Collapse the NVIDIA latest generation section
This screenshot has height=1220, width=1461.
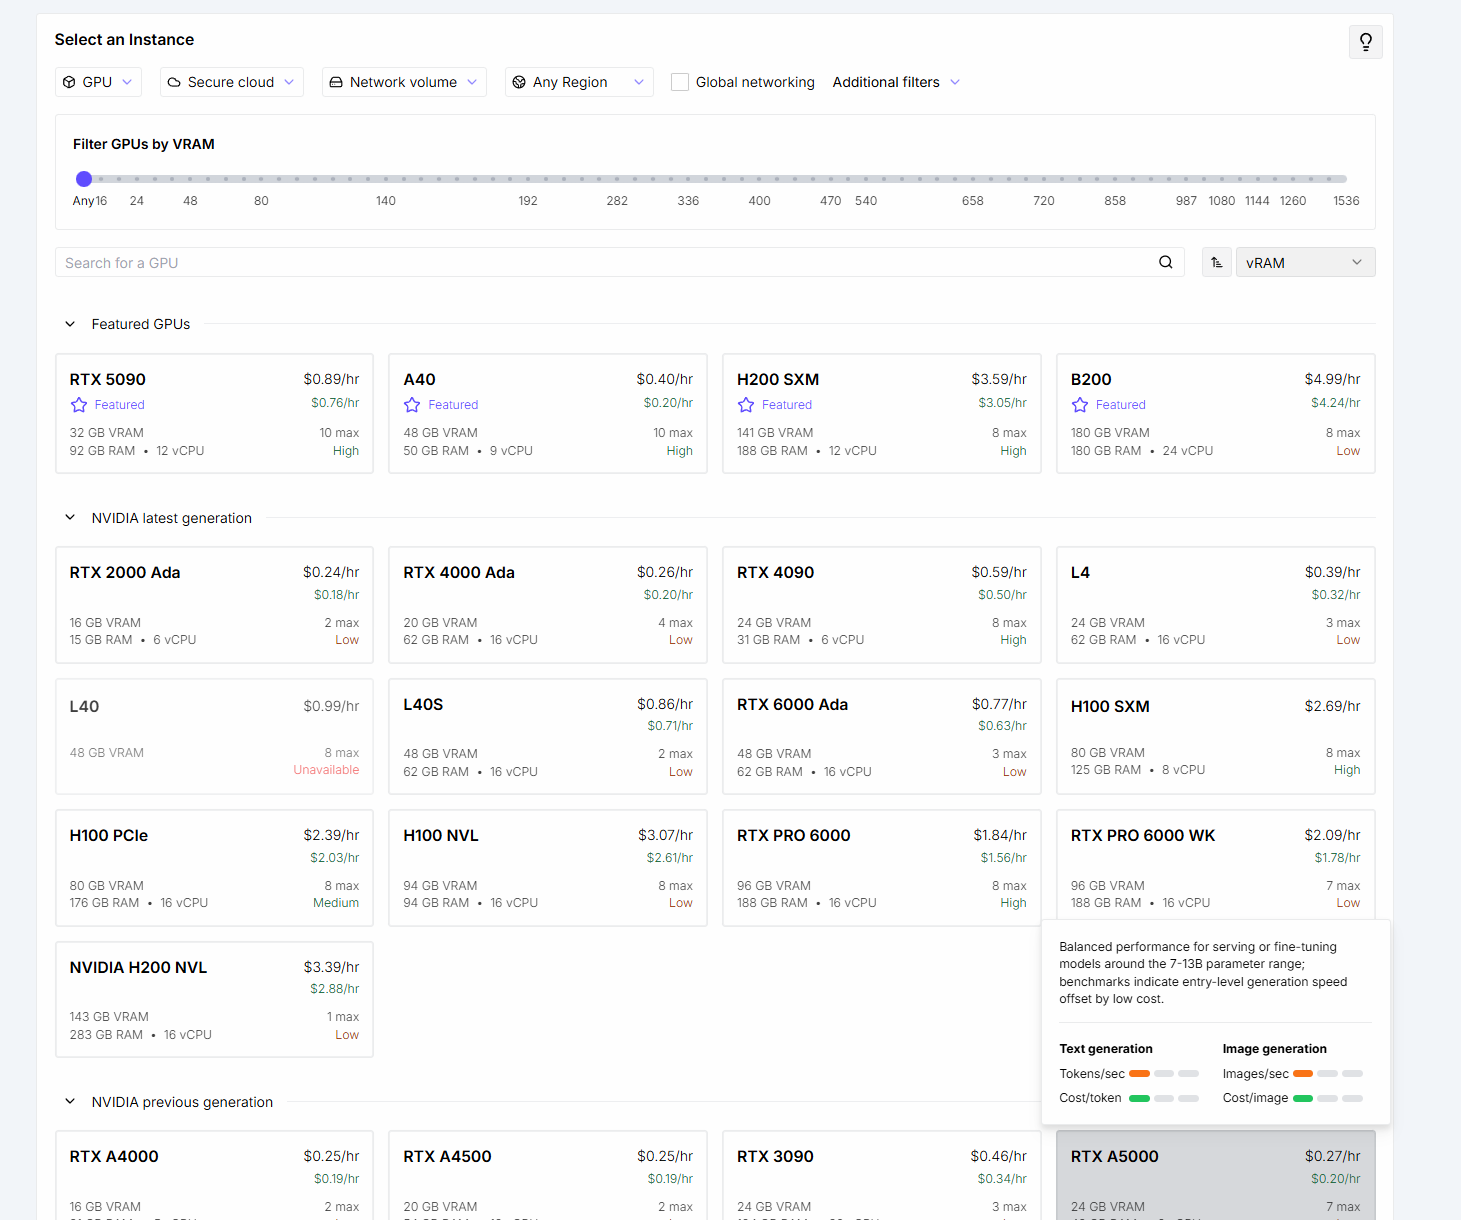tap(70, 518)
